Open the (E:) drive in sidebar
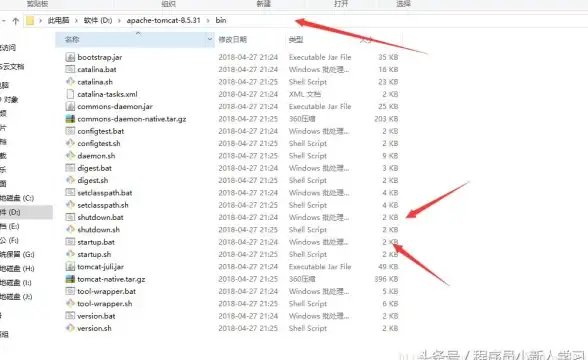 (x=10, y=226)
